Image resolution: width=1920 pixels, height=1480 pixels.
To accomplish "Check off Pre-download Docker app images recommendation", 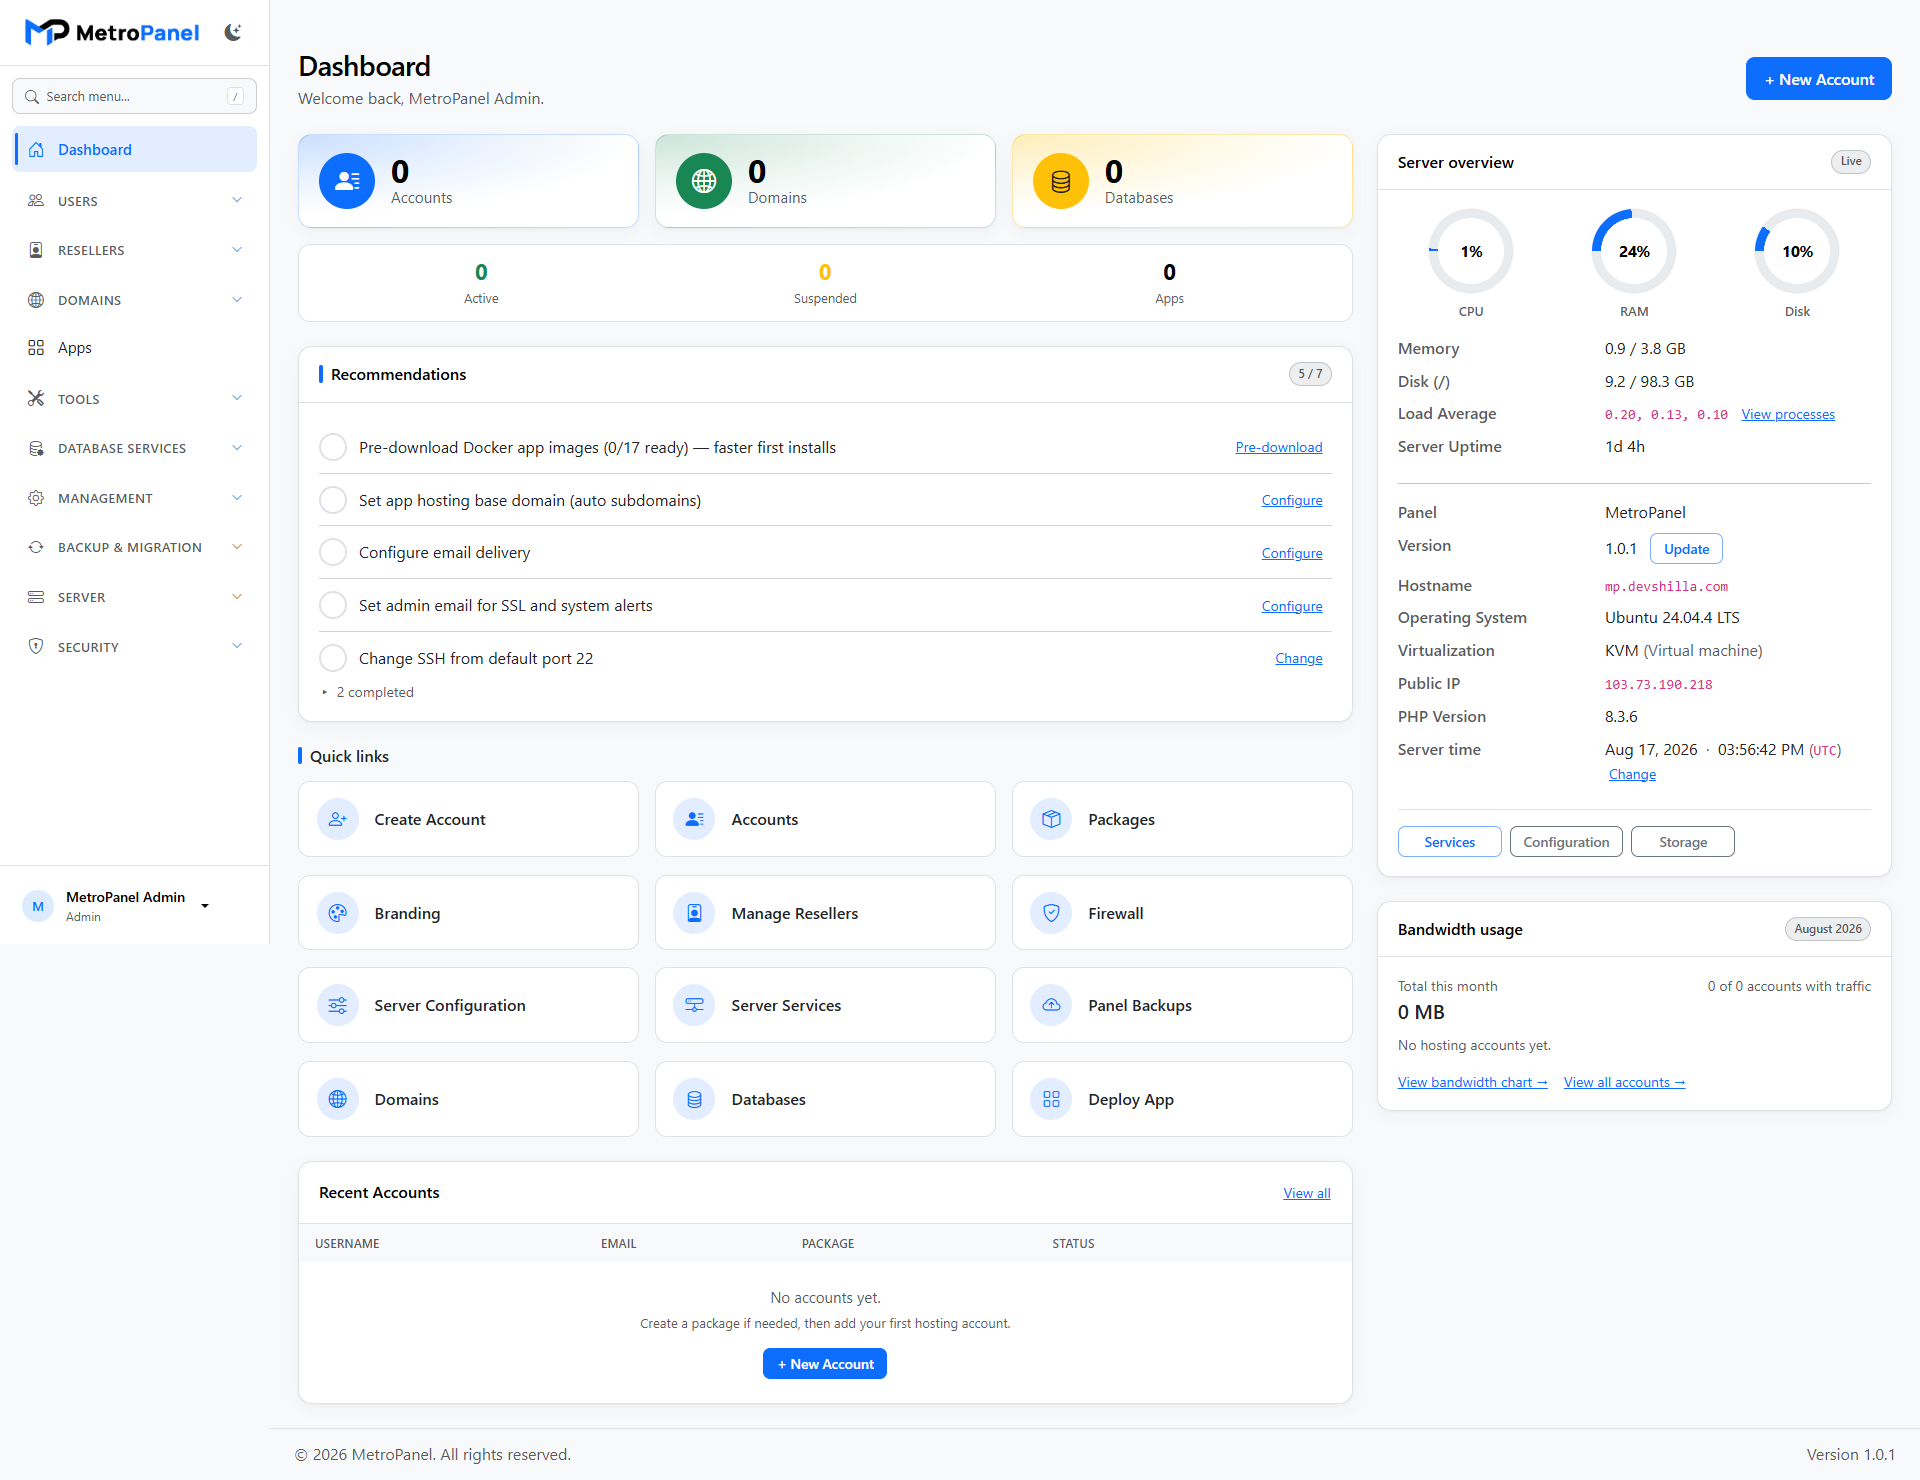I will [333, 447].
